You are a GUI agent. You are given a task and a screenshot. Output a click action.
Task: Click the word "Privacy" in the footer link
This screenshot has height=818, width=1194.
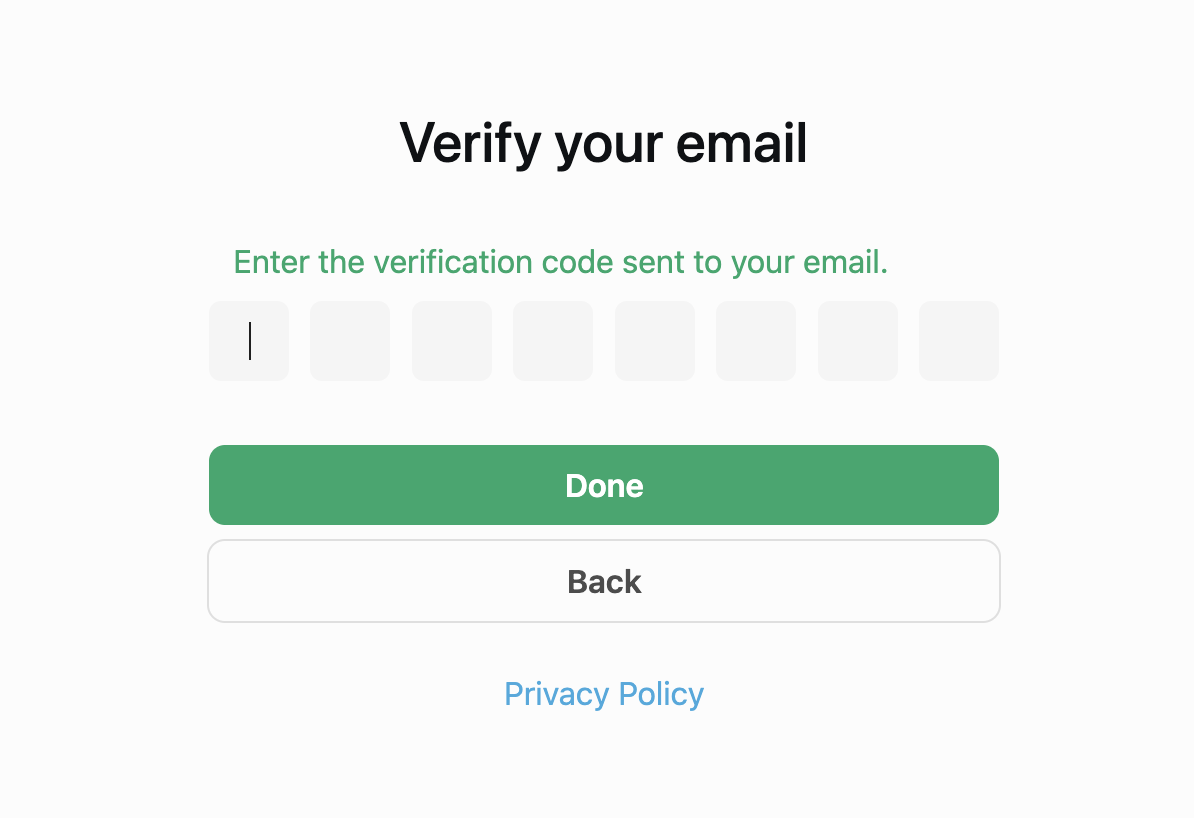(x=556, y=694)
